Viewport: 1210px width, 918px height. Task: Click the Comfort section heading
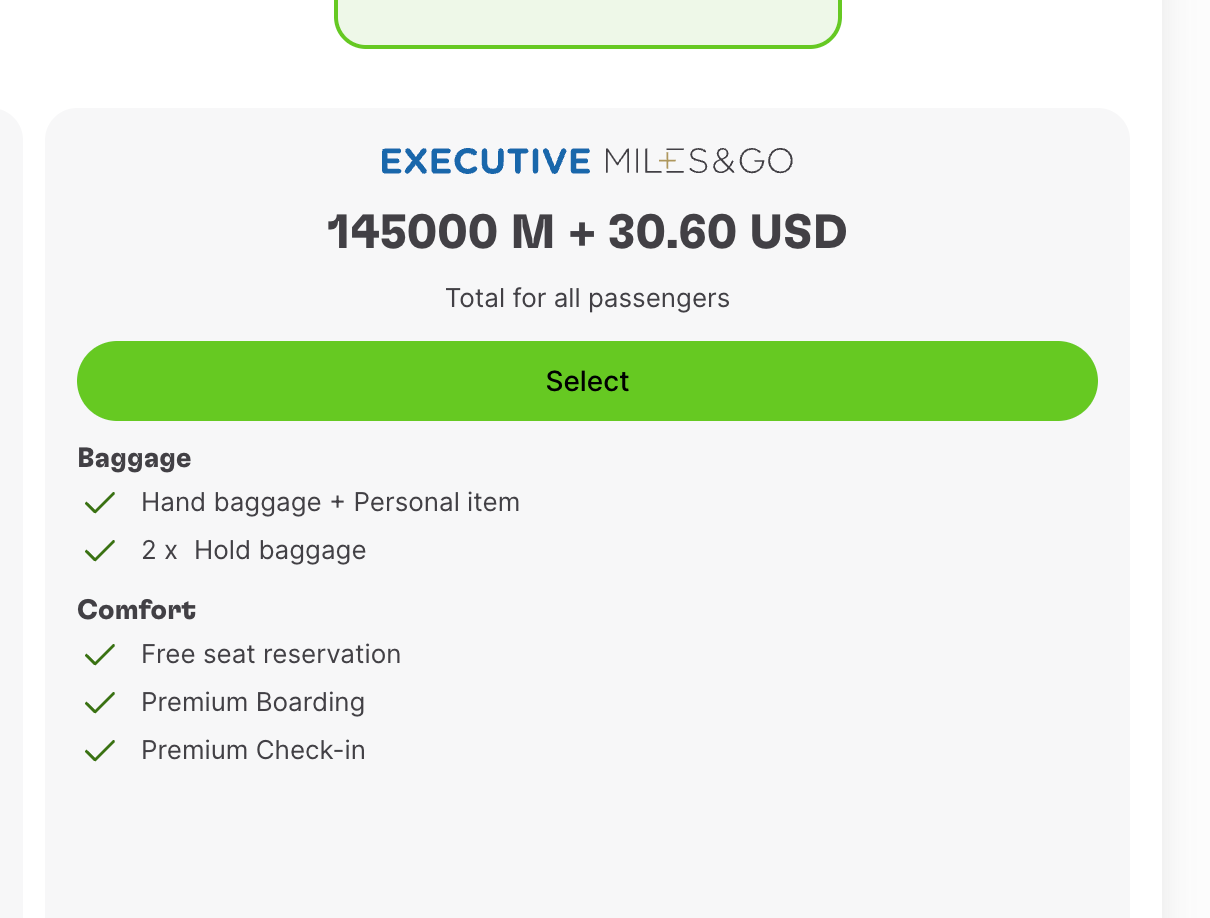(x=137, y=609)
